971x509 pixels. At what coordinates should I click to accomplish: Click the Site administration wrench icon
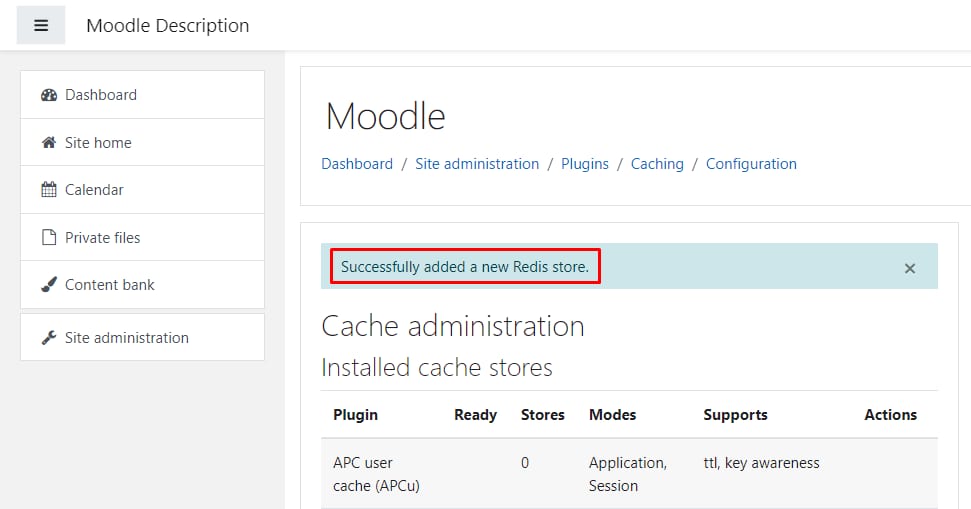coord(49,337)
